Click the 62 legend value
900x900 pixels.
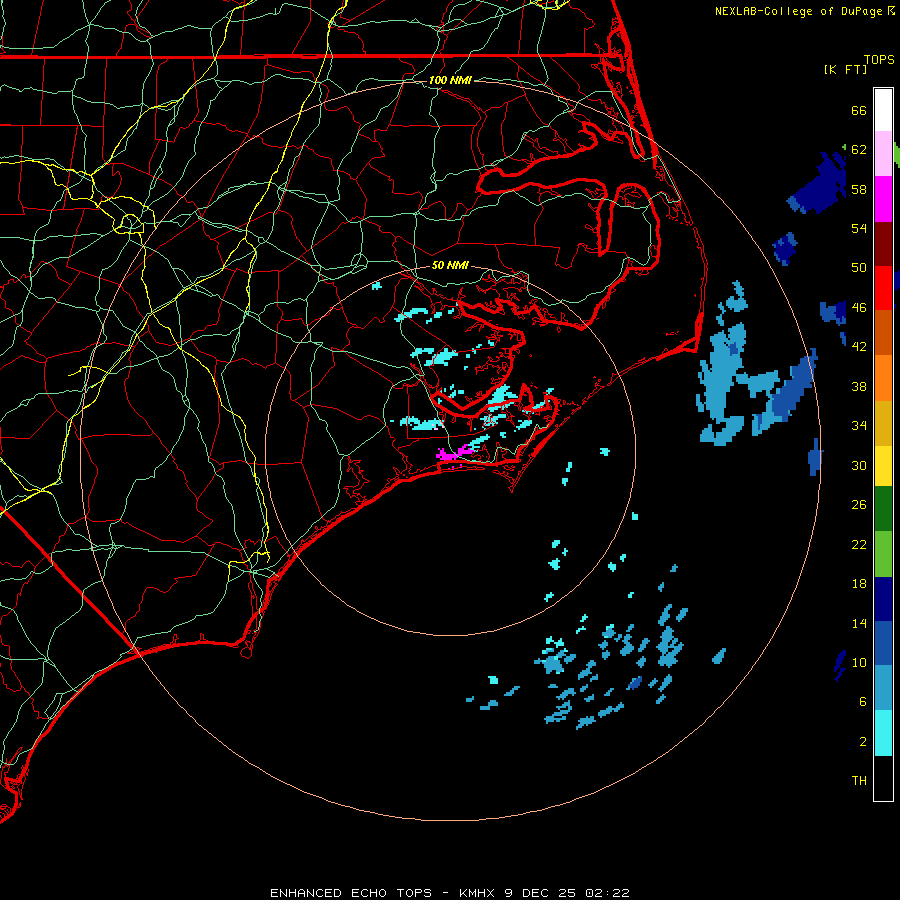859,150
